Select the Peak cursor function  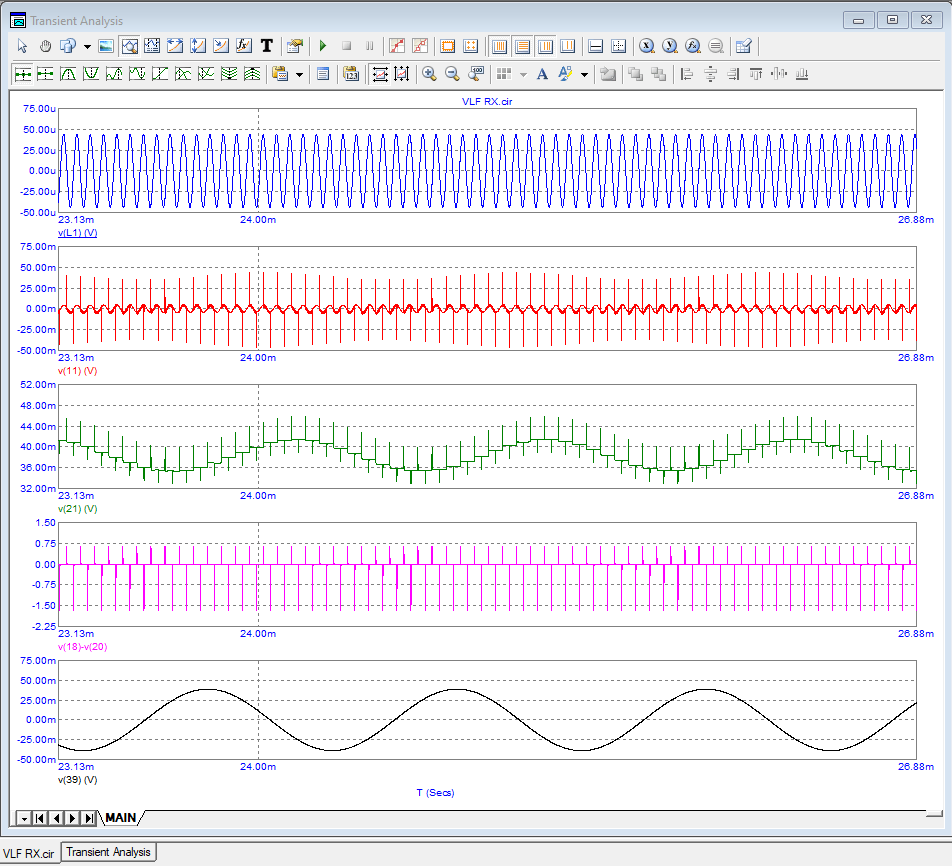(x=68, y=74)
